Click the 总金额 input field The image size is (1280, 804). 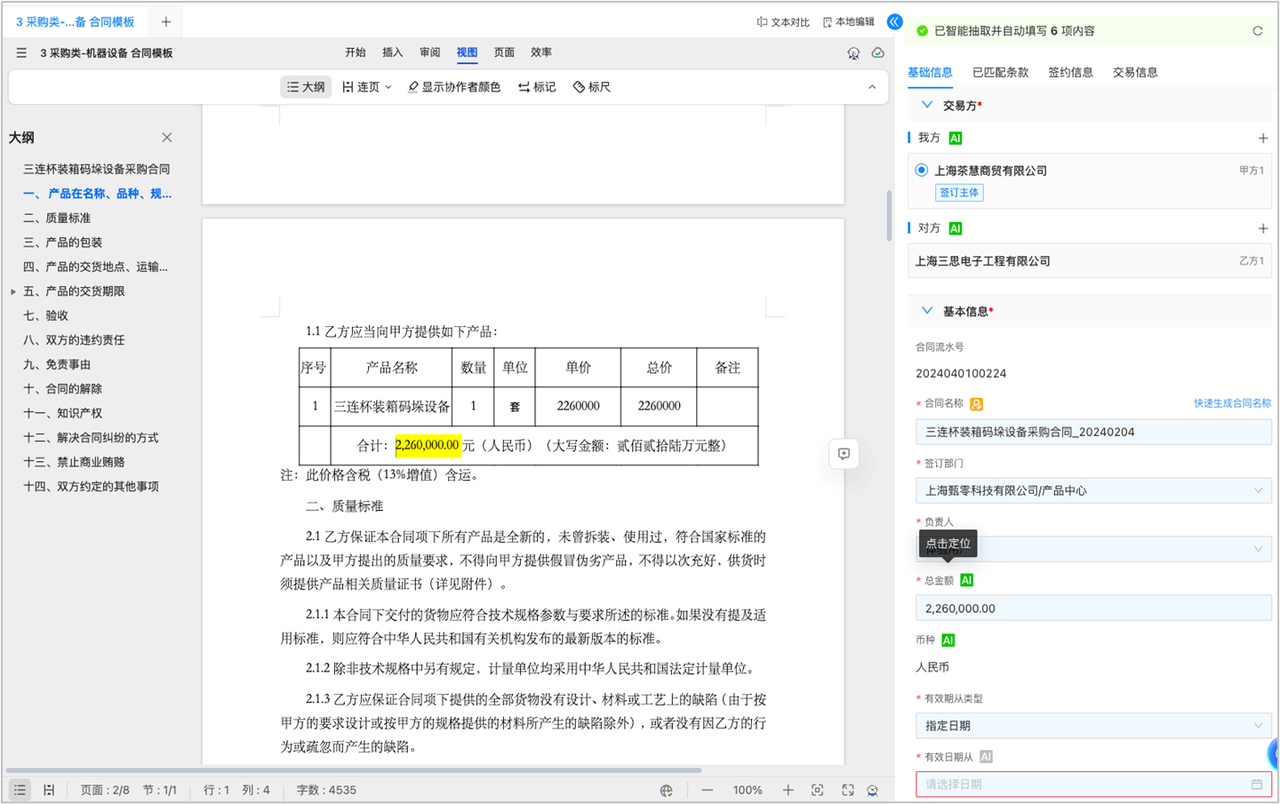[1094, 608]
